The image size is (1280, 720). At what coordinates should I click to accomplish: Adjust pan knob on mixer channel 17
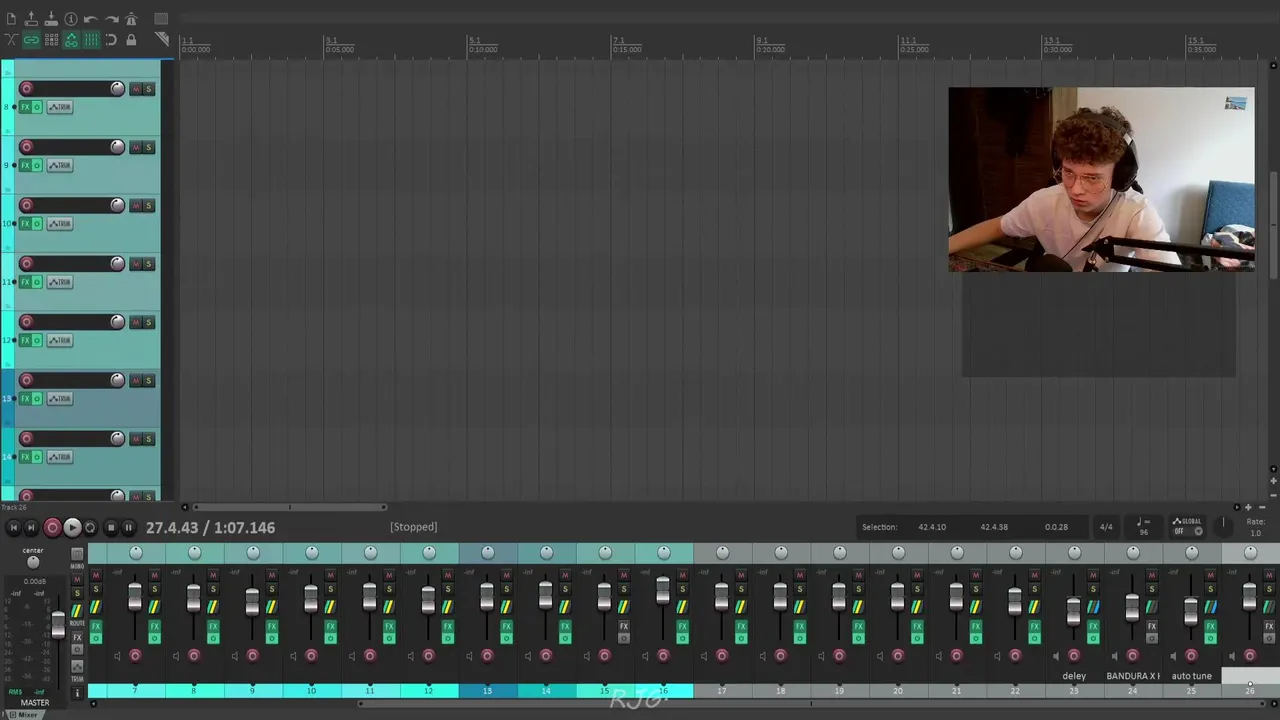tap(722, 553)
